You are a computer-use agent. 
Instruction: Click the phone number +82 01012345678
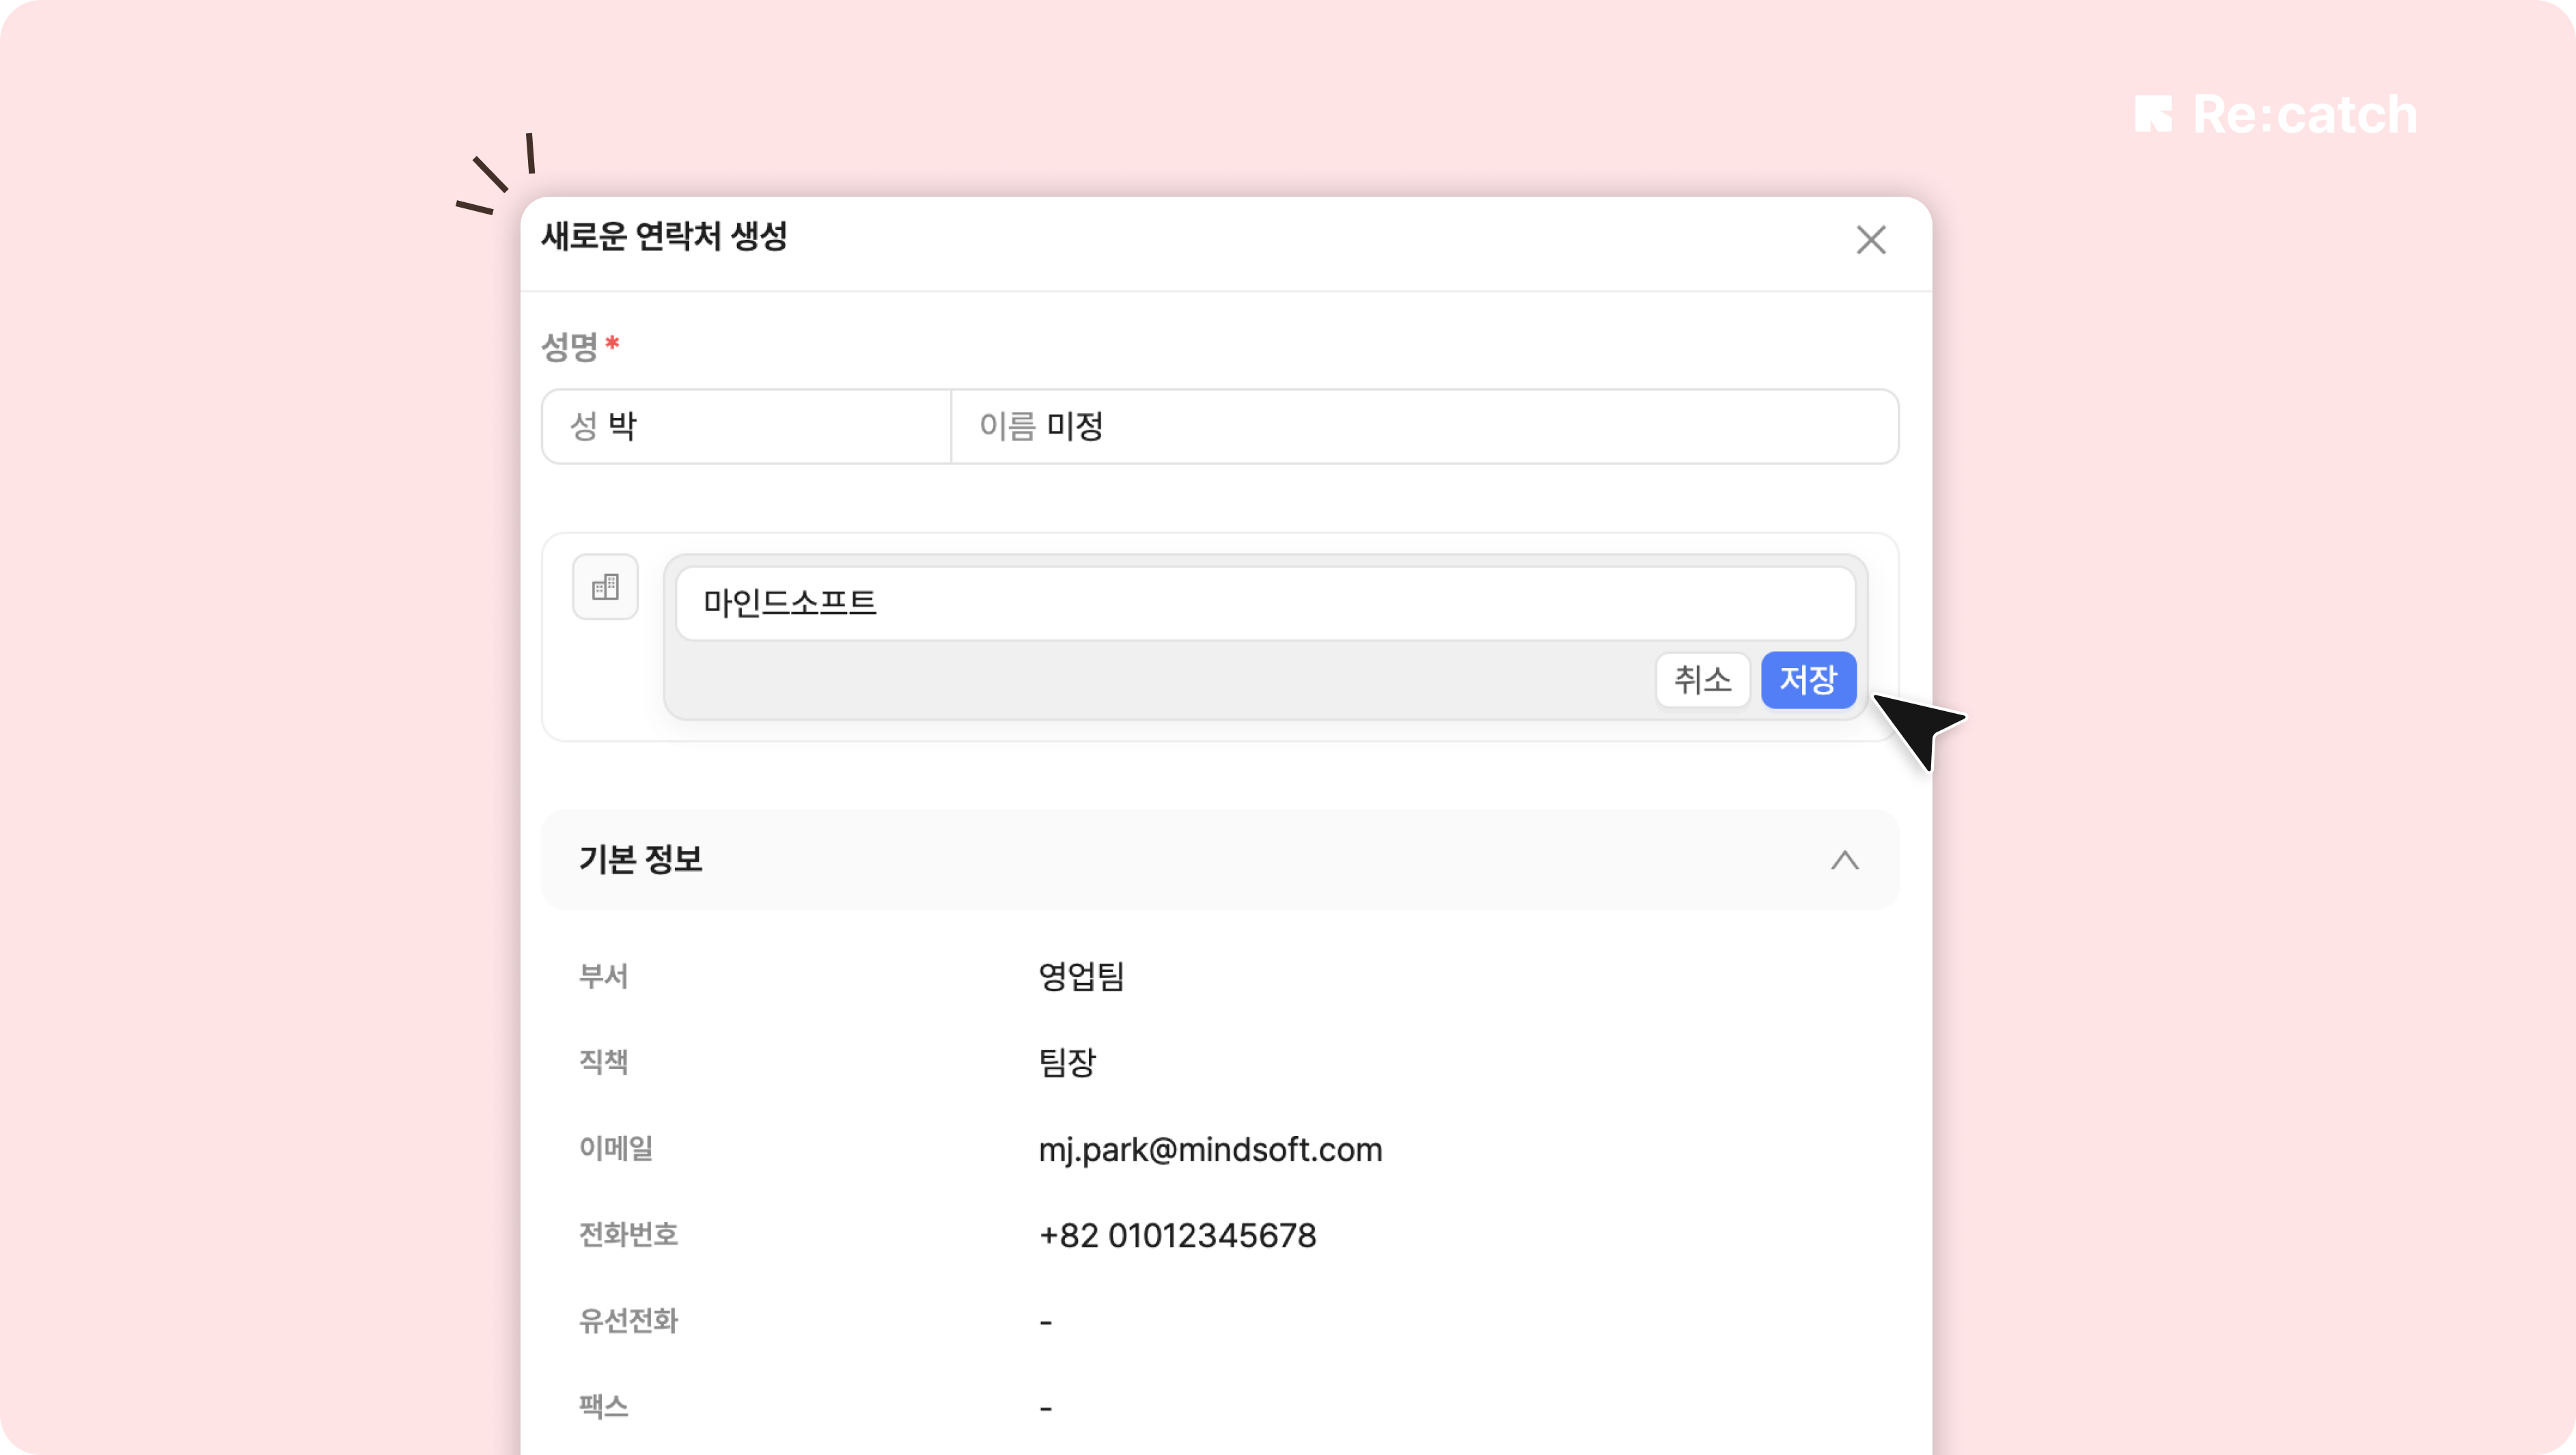point(1177,1235)
